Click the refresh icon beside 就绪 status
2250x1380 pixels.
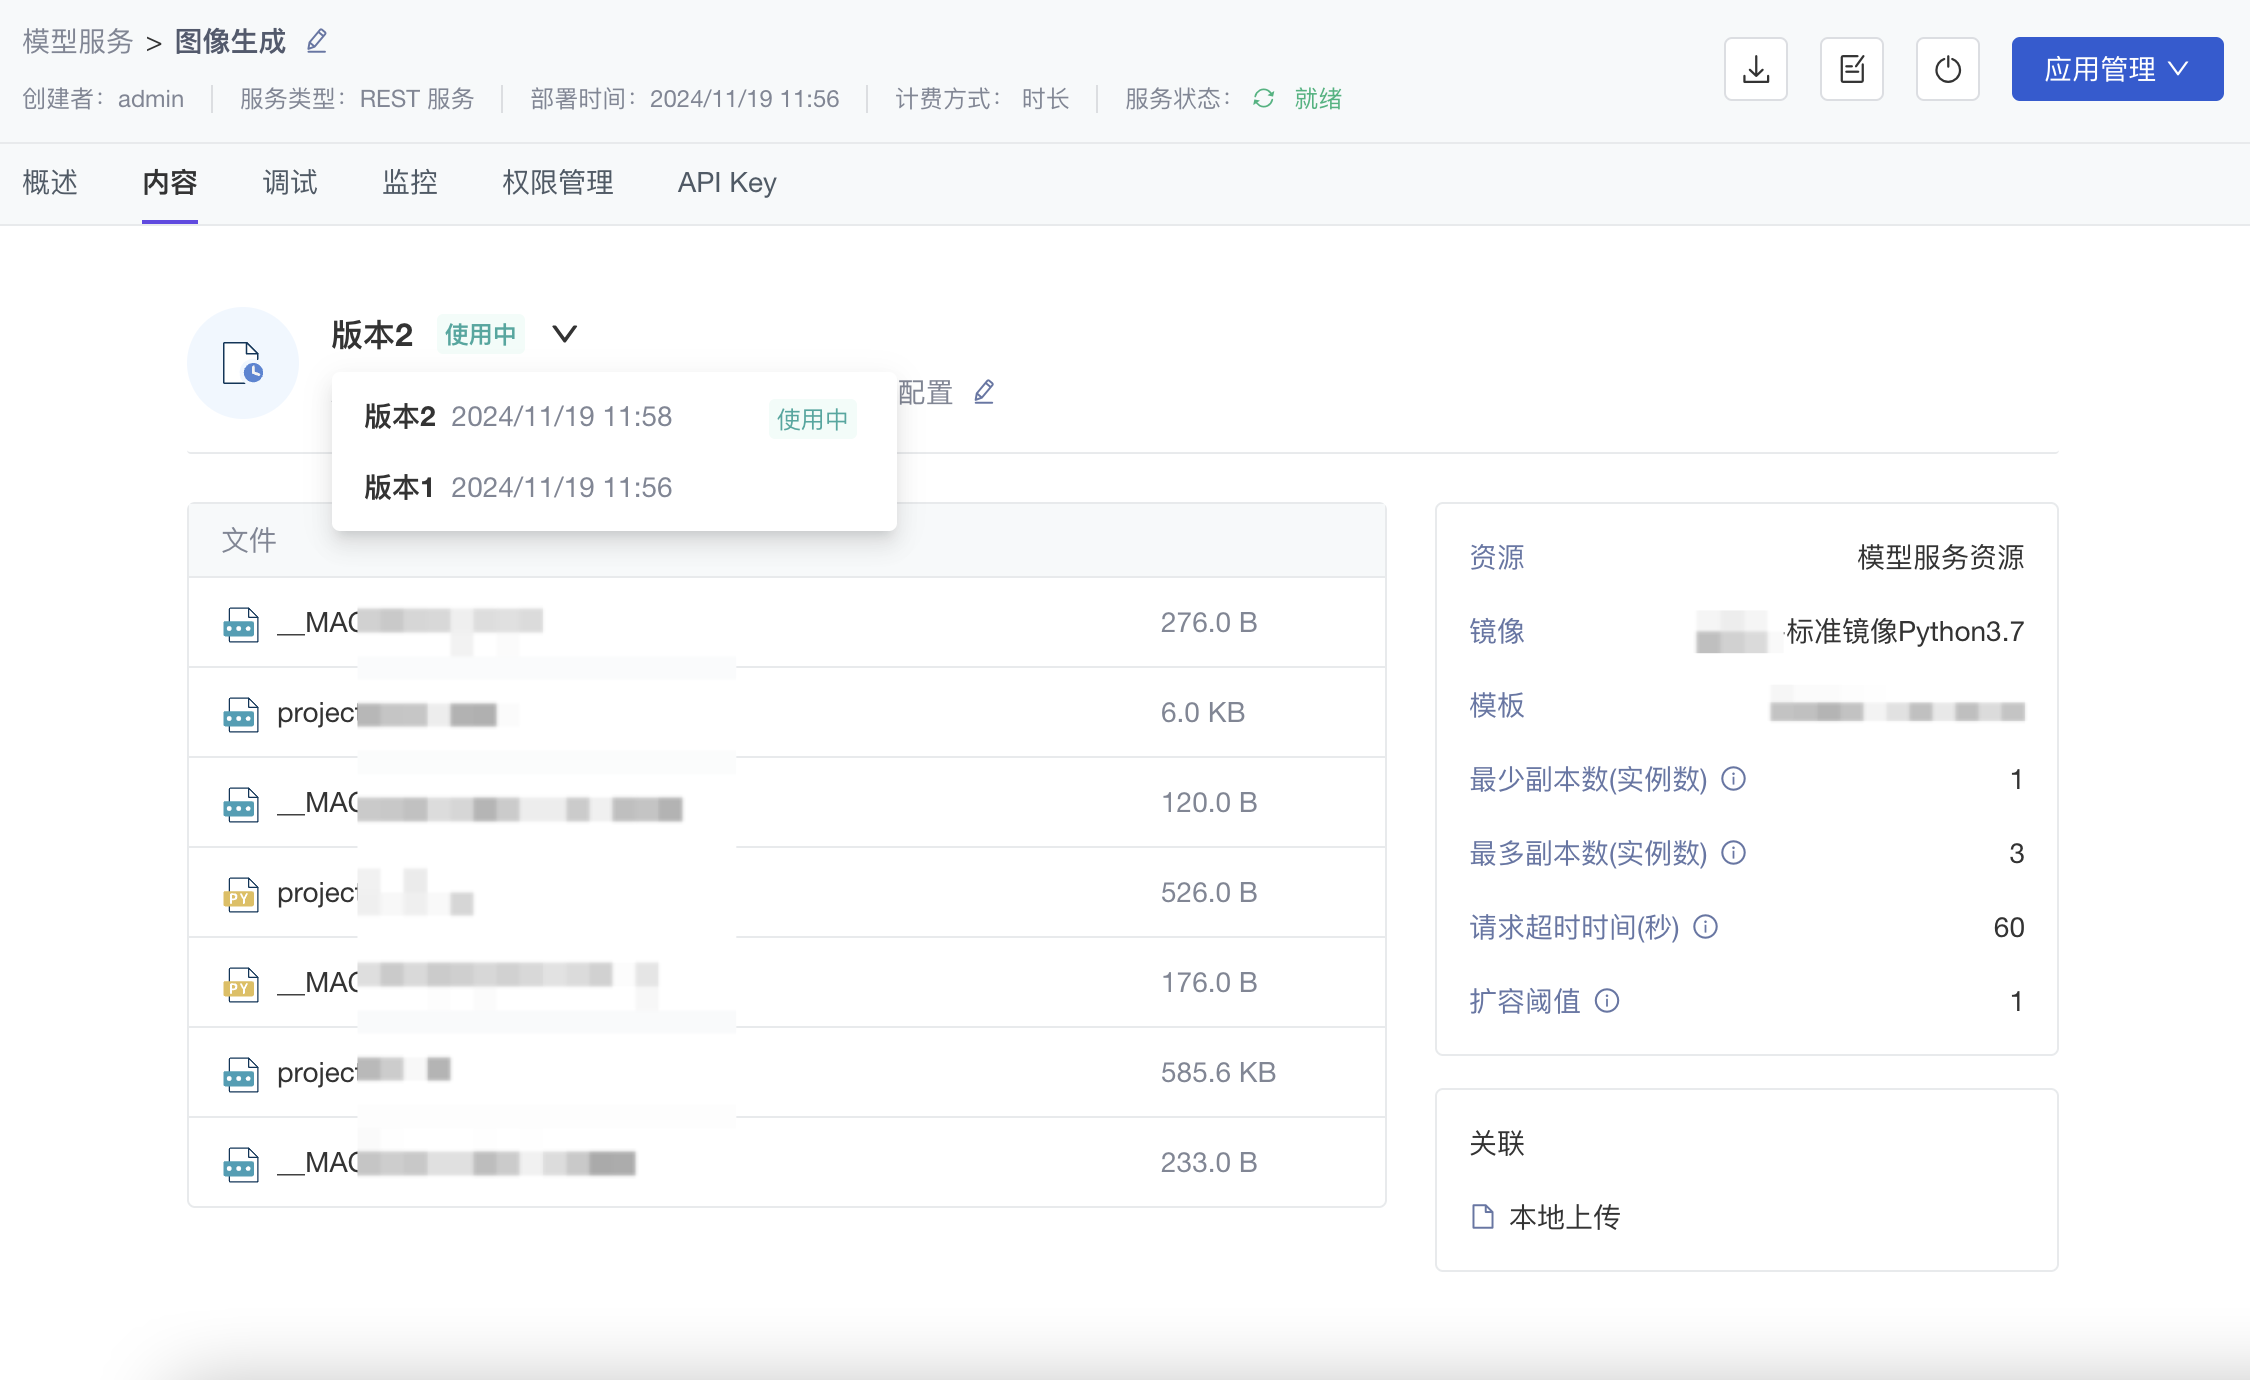1264,98
